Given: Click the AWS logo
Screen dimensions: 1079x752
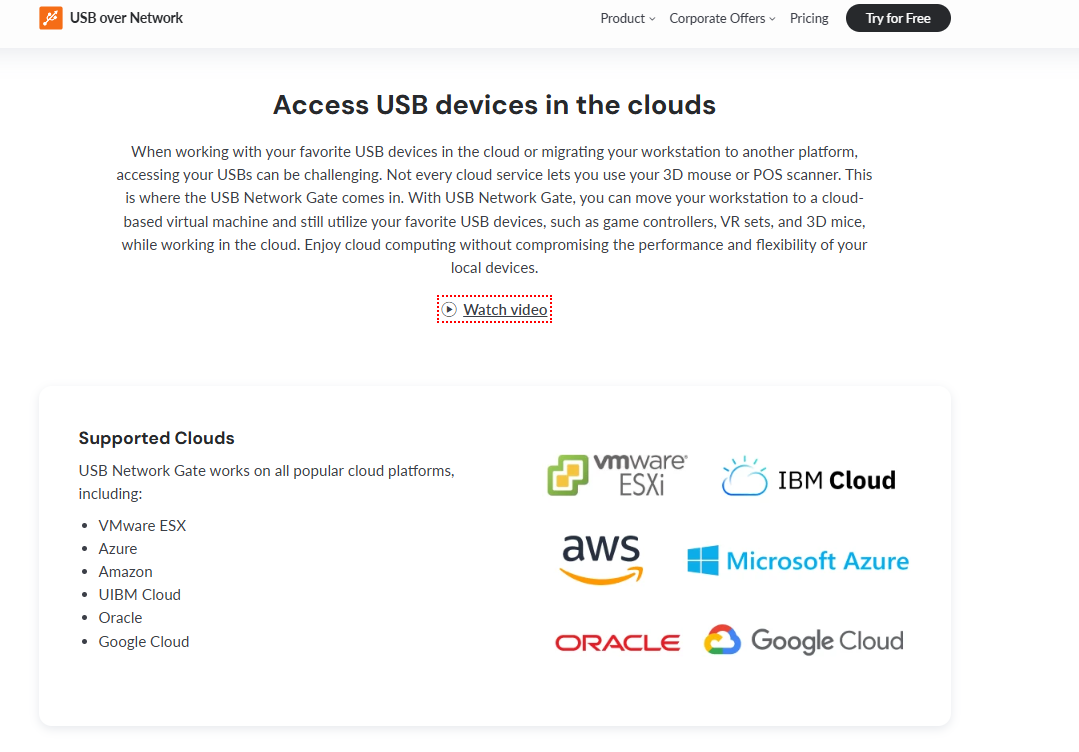Looking at the screenshot, I should tap(600, 559).
